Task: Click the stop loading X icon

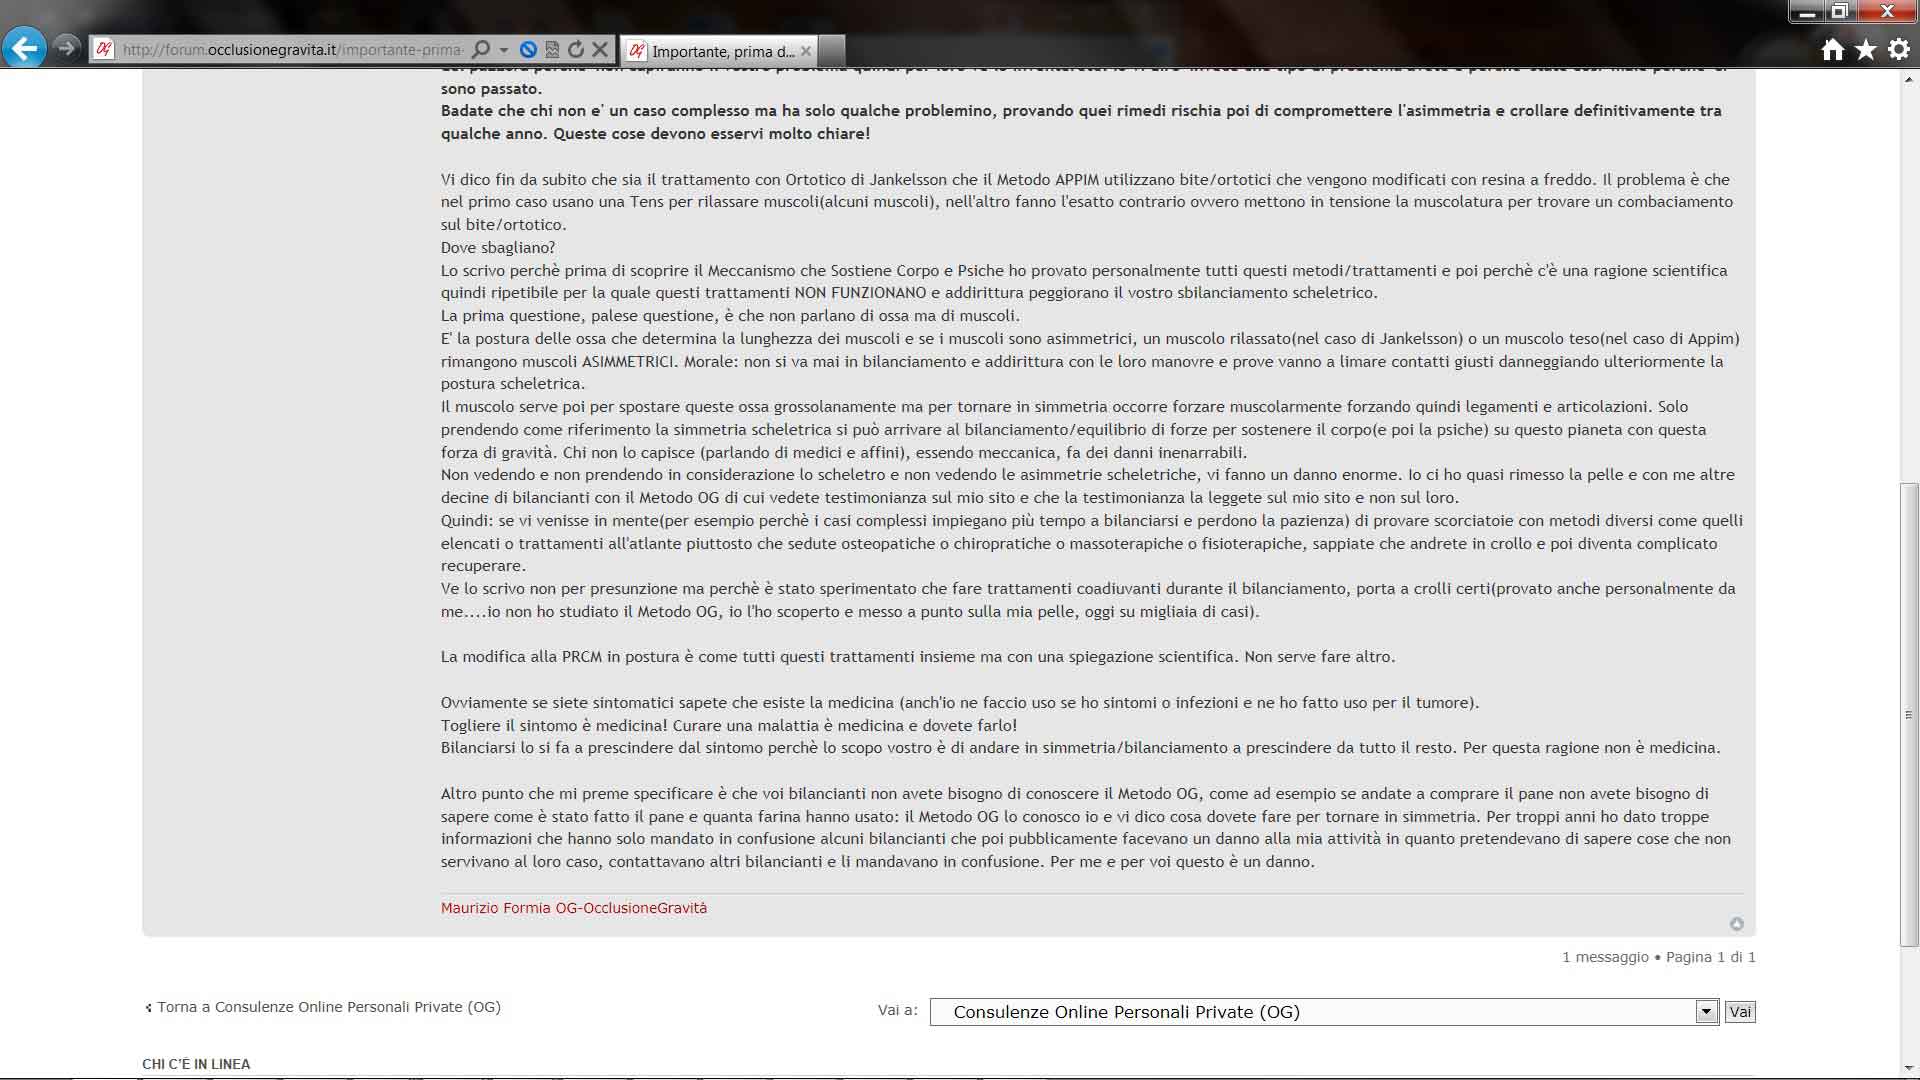Action: pos(600,49)
